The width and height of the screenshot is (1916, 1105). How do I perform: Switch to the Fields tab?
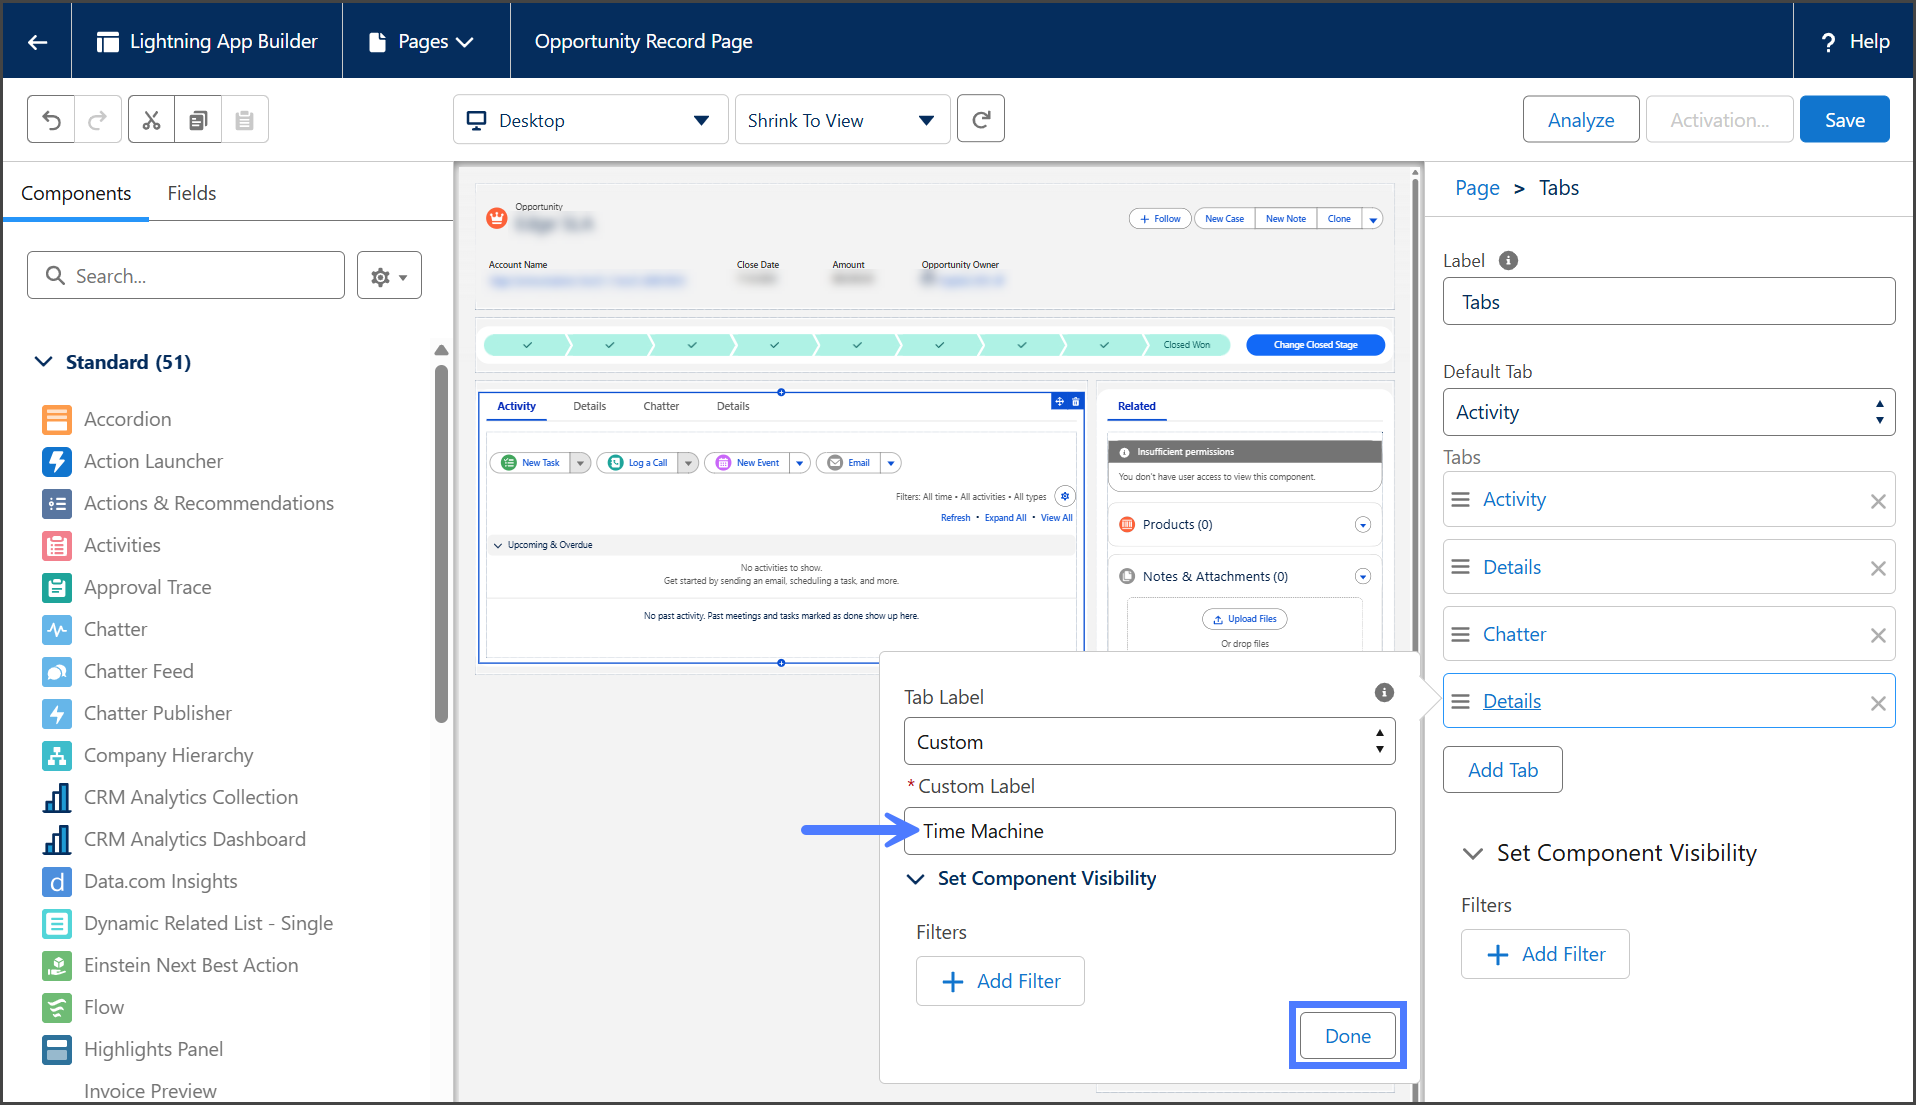coord(191,193)
